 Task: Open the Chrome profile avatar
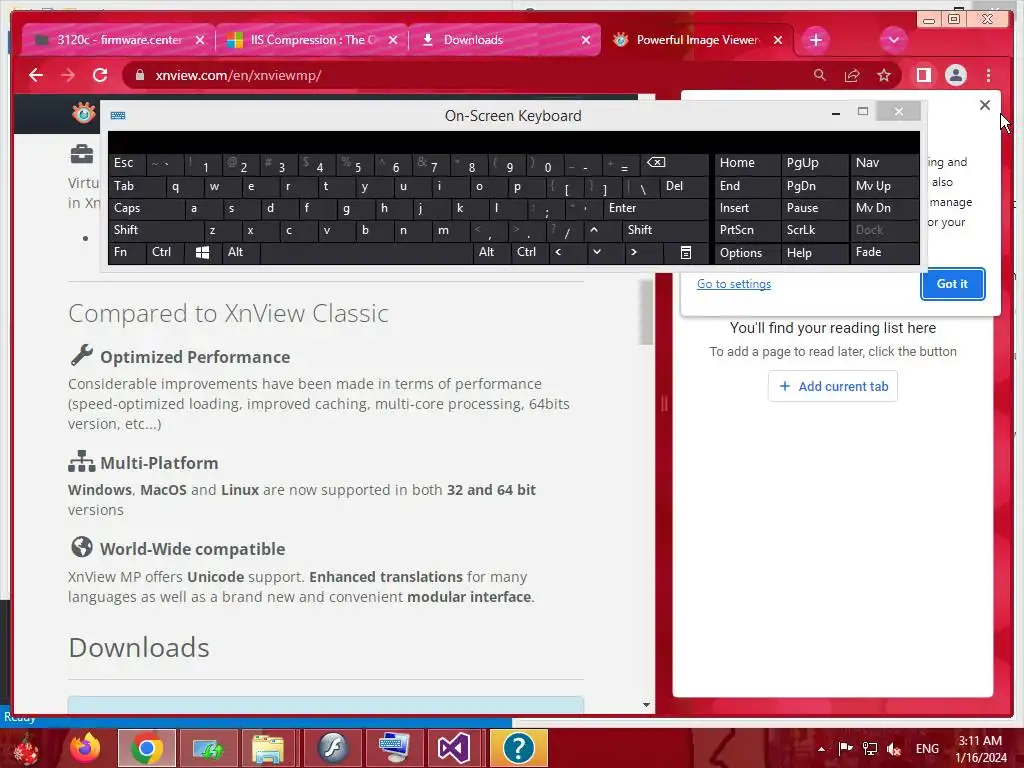pos(955,75)
